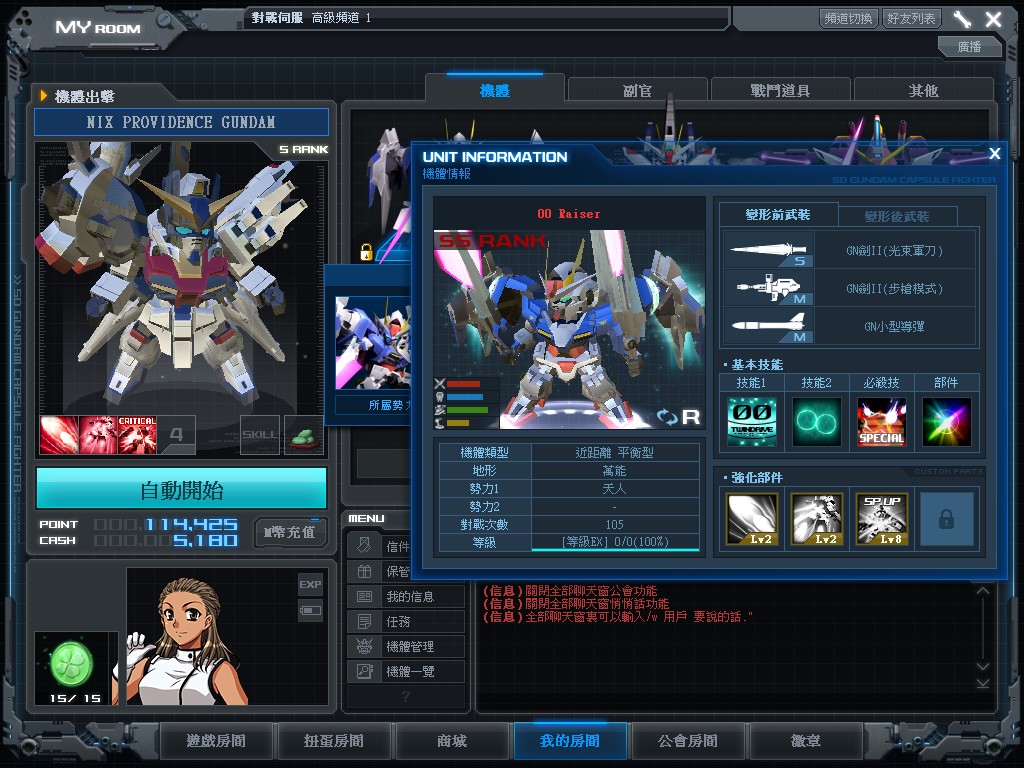The height and width of the screenshot is (768, 1024).
Task: Click the 技能1 00 Twin Drive skill icon
Action: click(x=752, y=422)
